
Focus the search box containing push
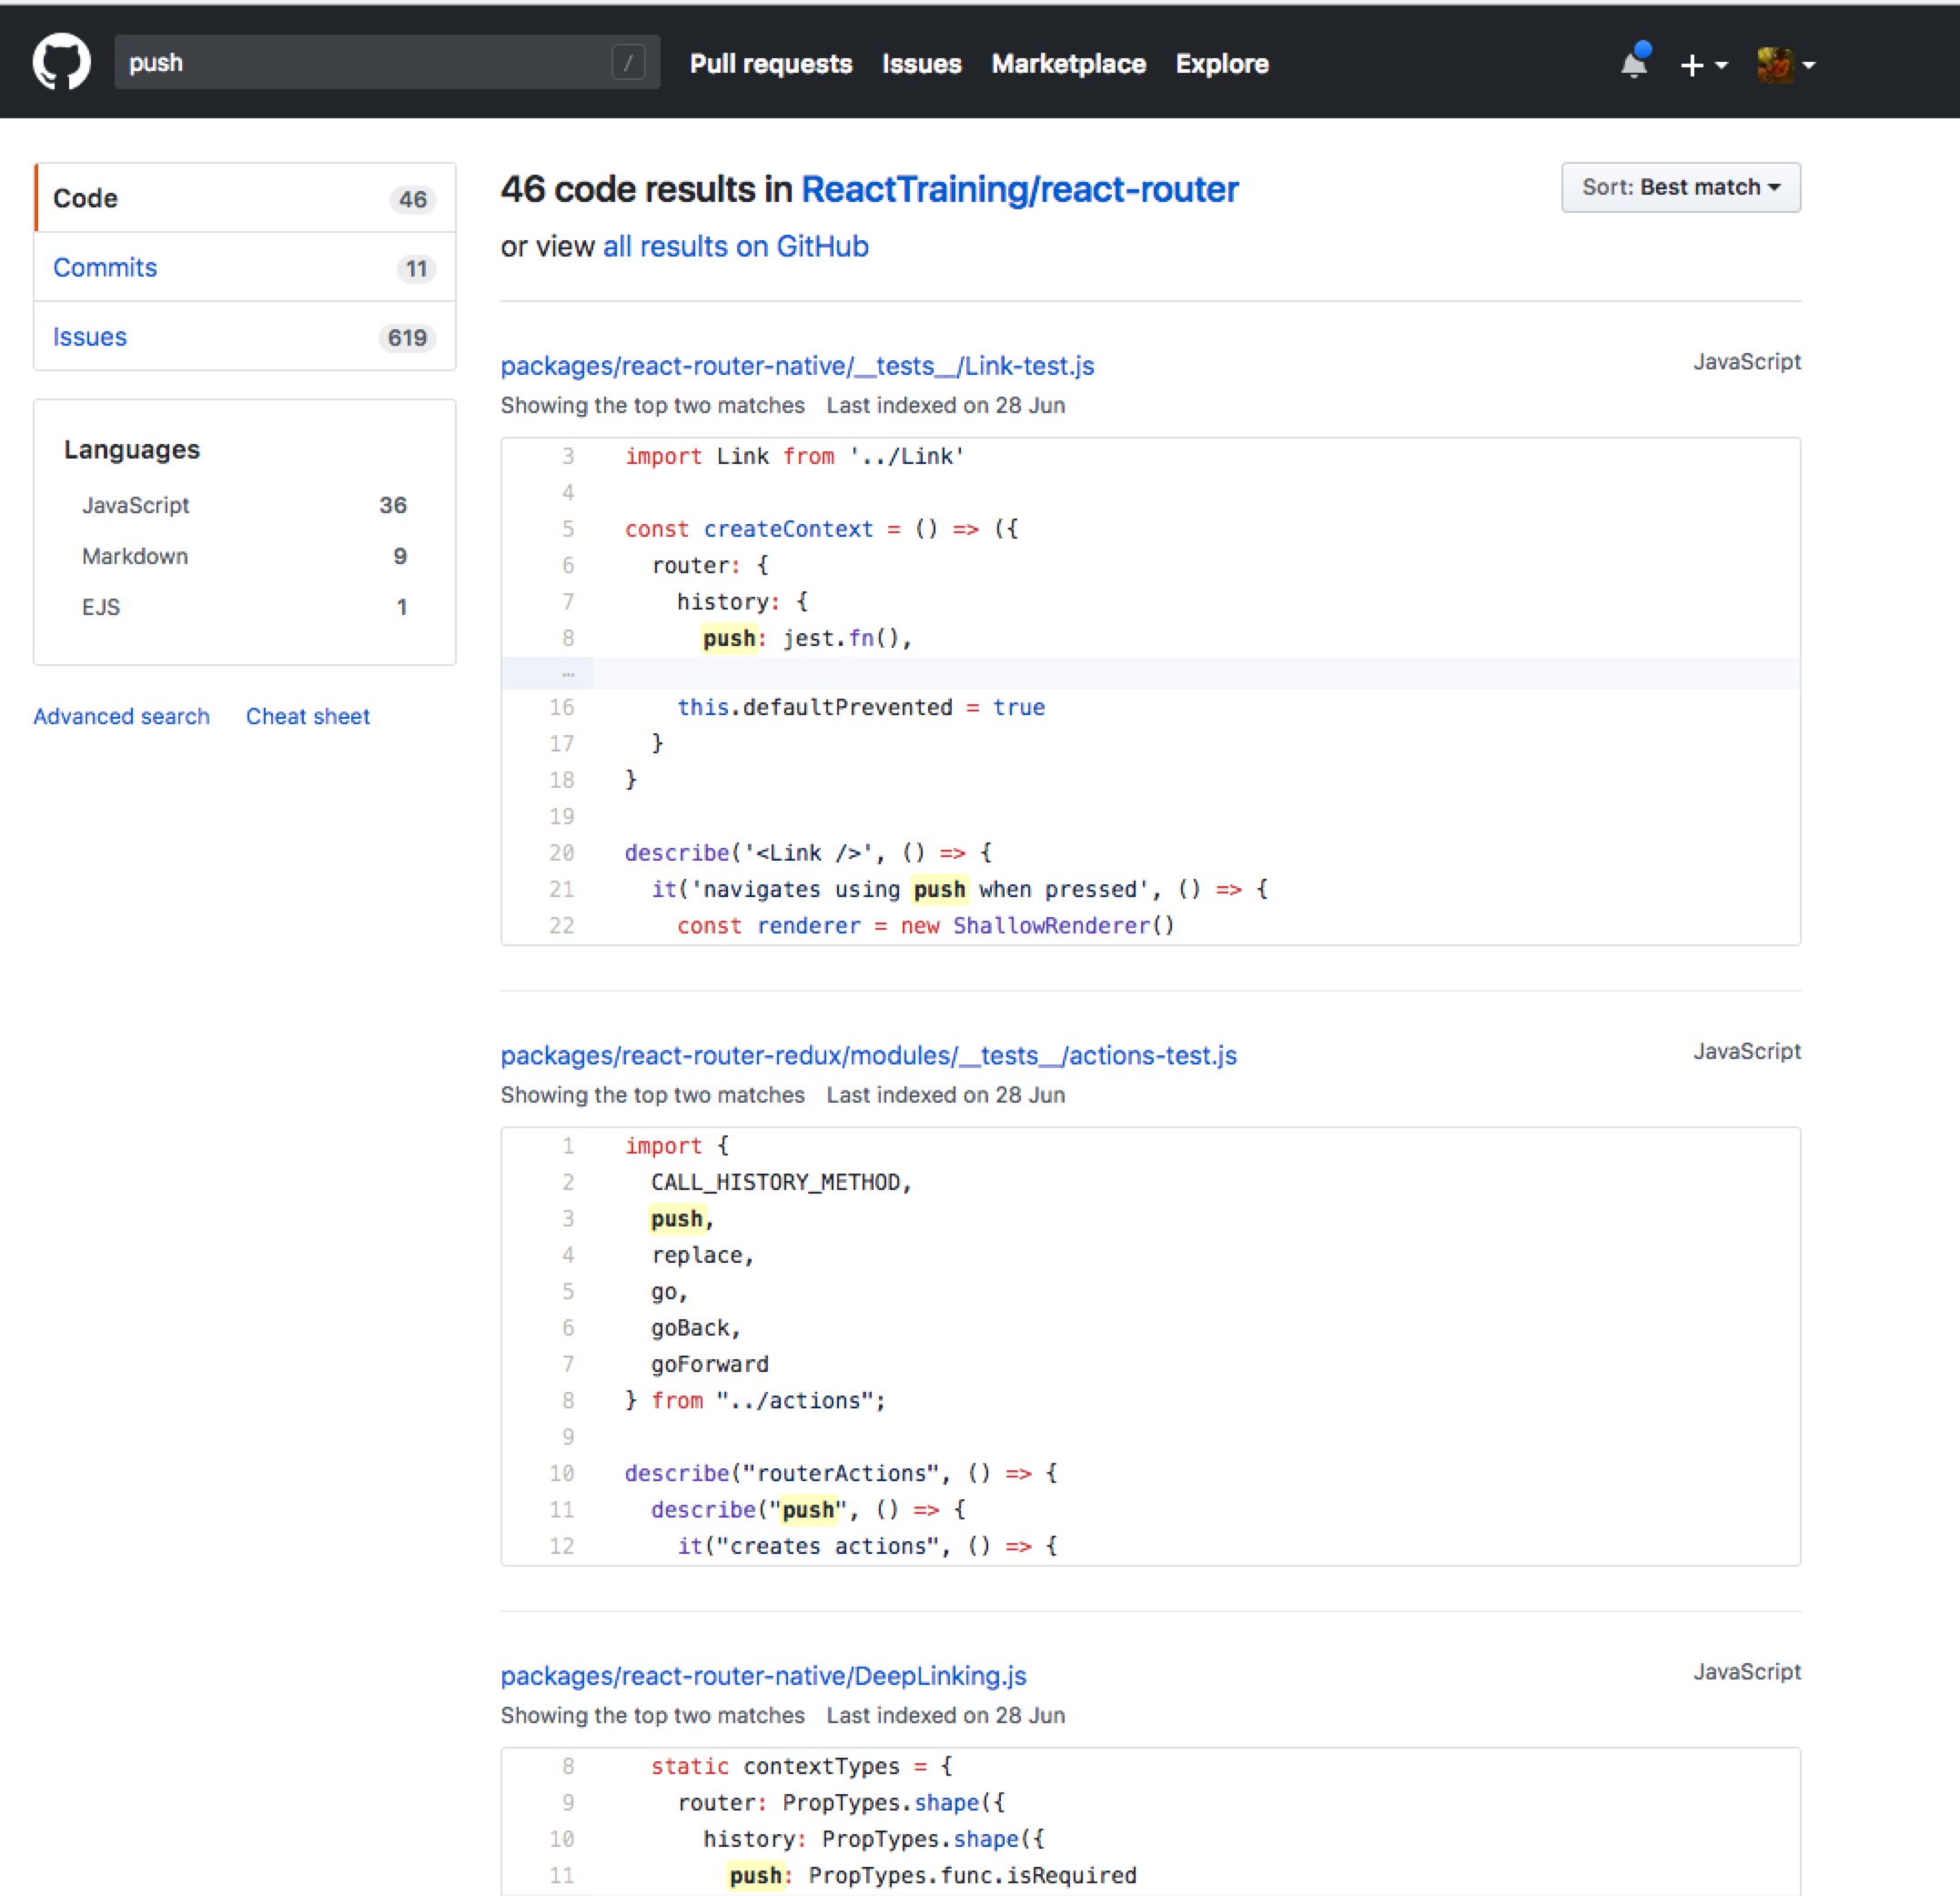pyautogui.click(x=387, y=62)
